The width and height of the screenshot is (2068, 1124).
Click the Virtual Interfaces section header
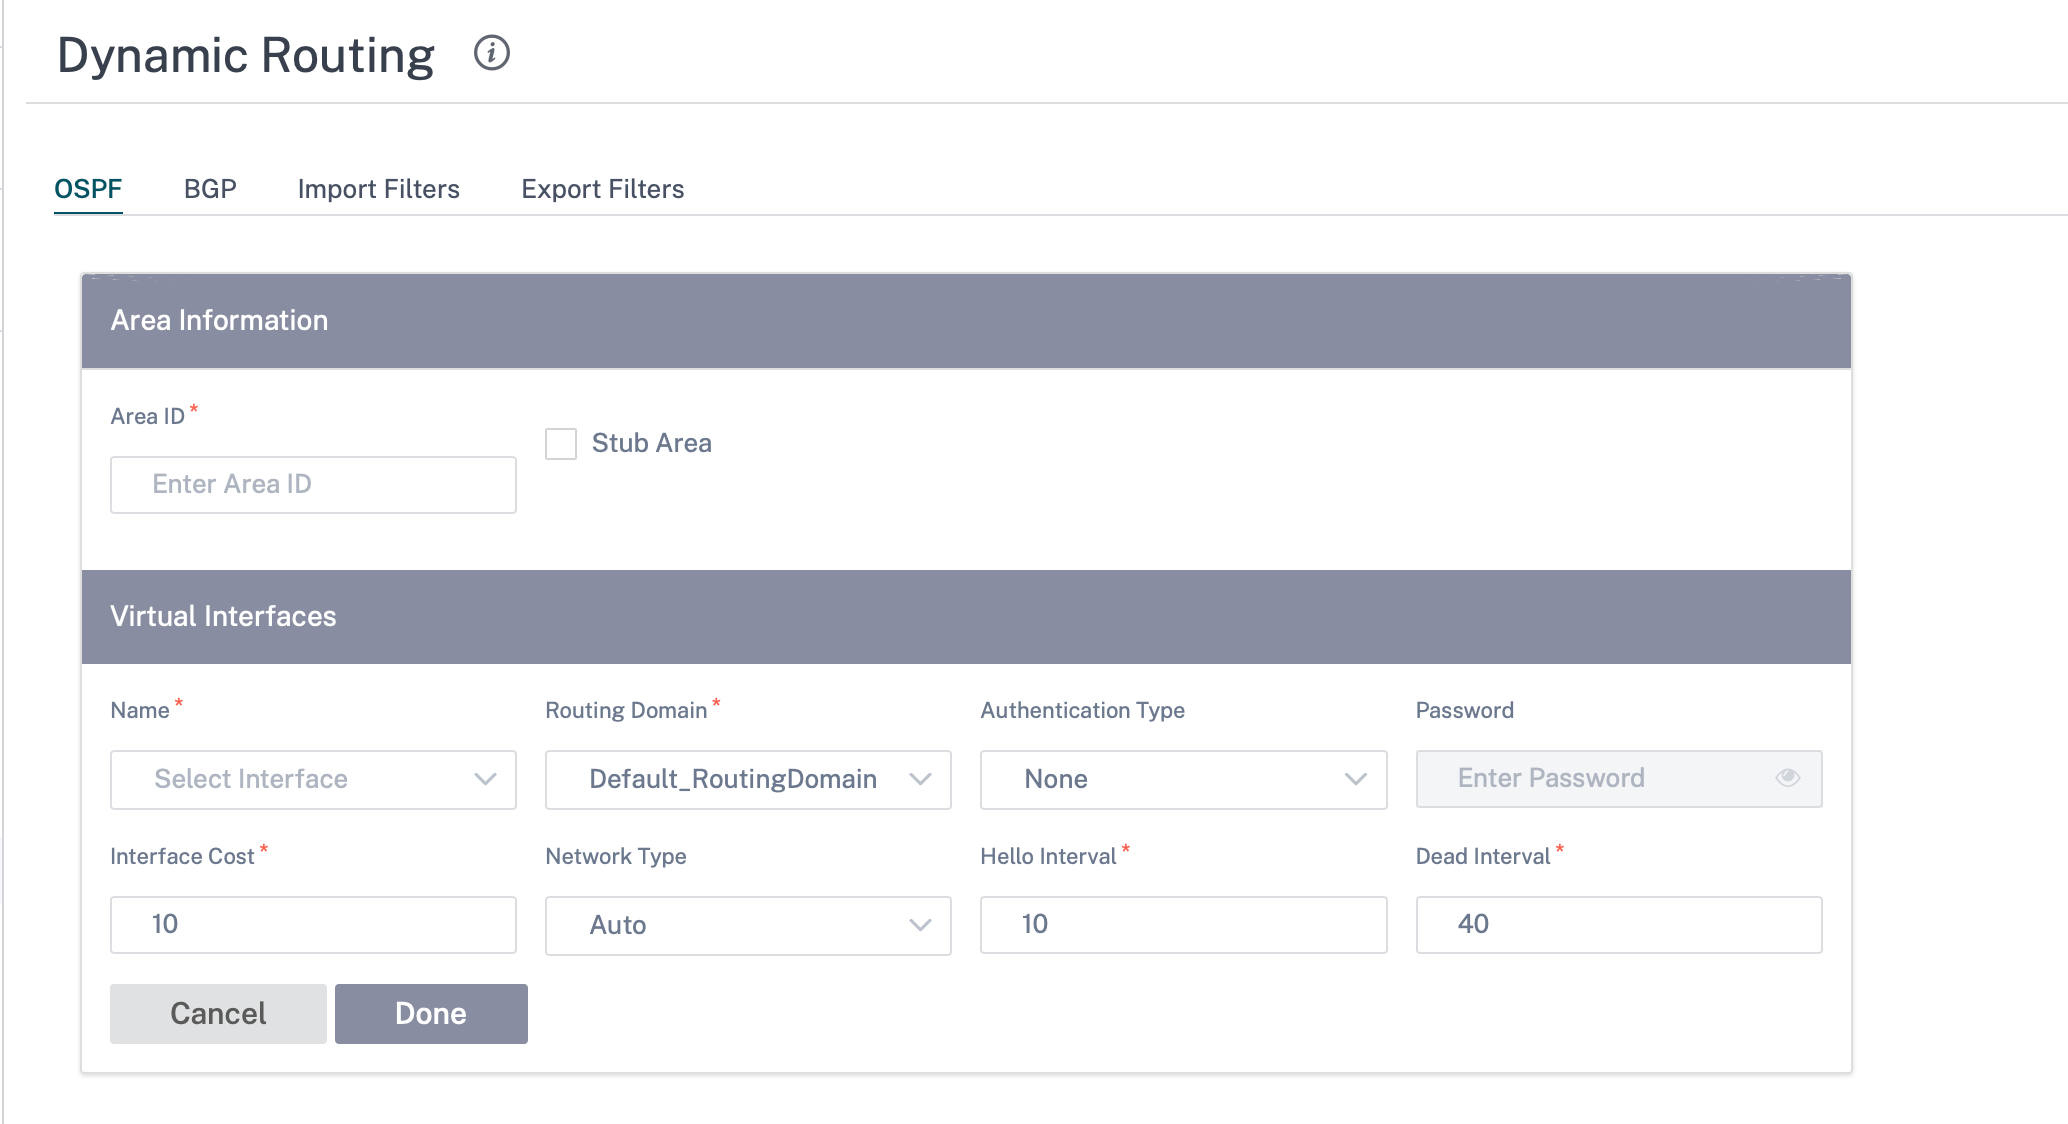click(966, 617)
